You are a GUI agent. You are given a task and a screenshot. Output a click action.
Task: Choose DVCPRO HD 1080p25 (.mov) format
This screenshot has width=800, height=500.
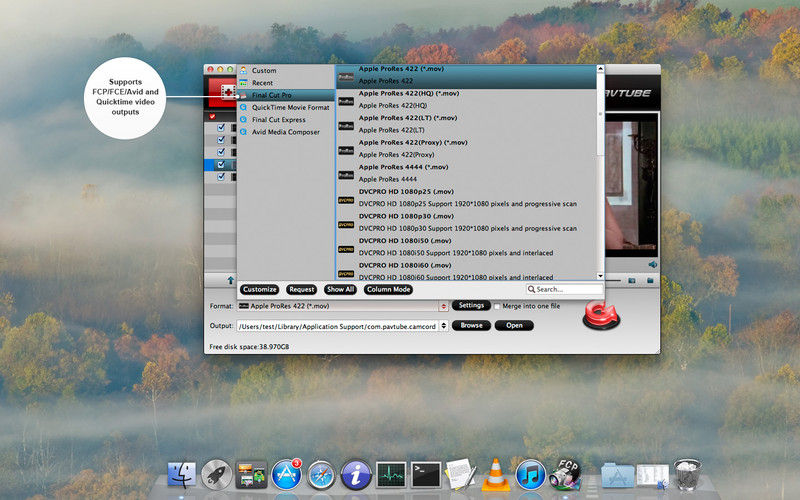click(466, 197)
